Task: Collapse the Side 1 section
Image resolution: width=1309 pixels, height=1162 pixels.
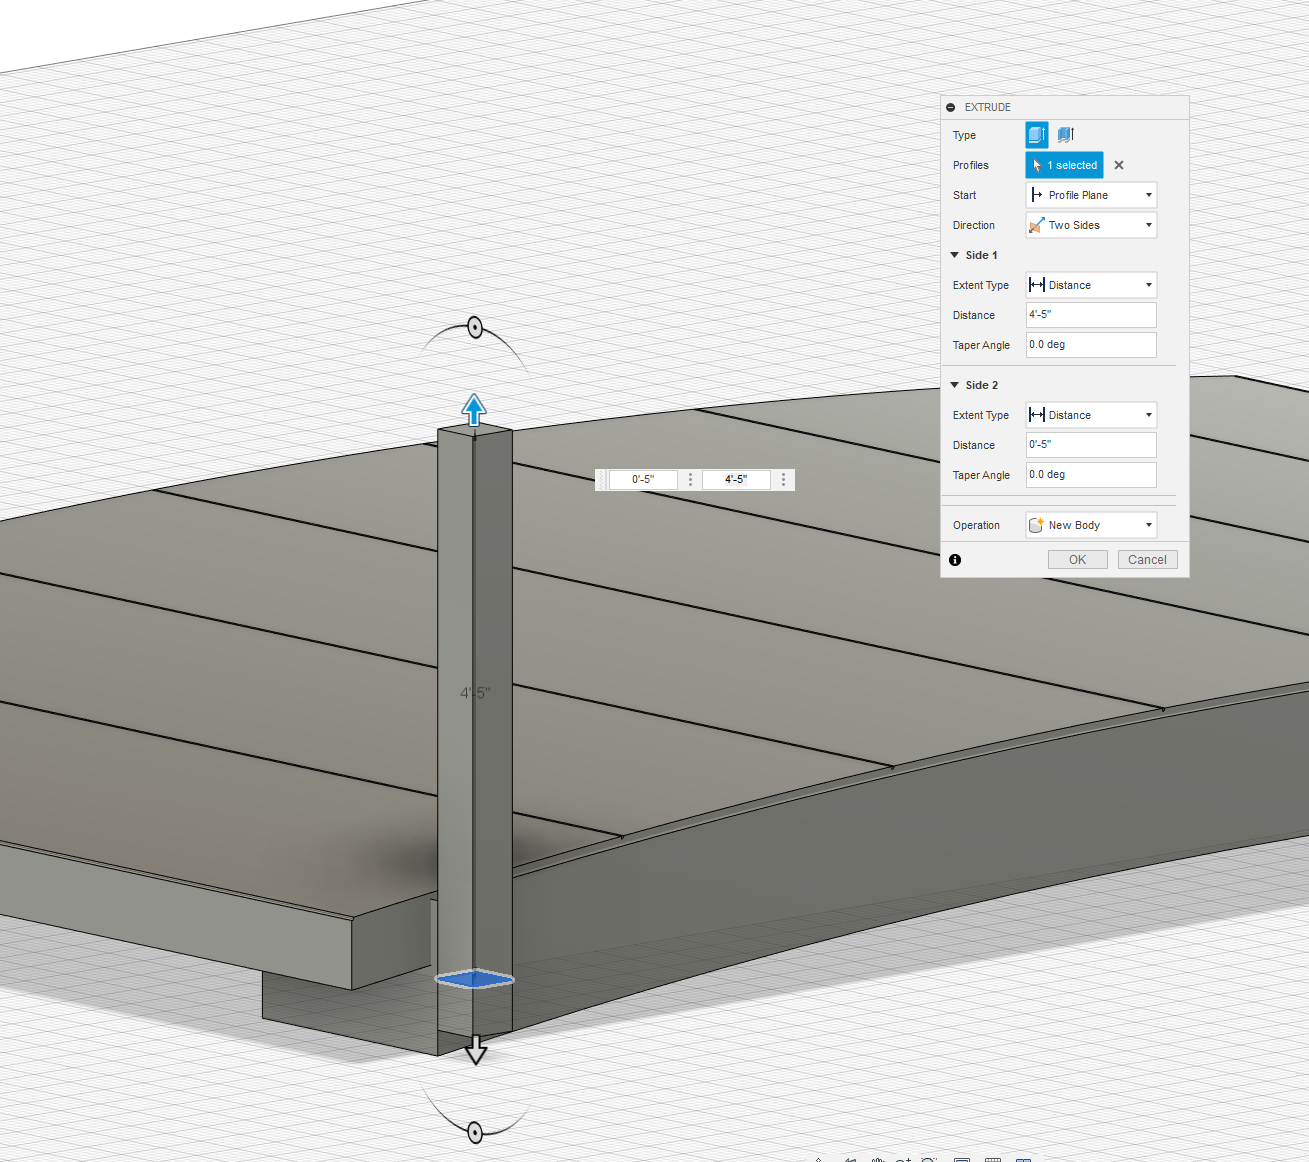Action: tap(955, 255)
